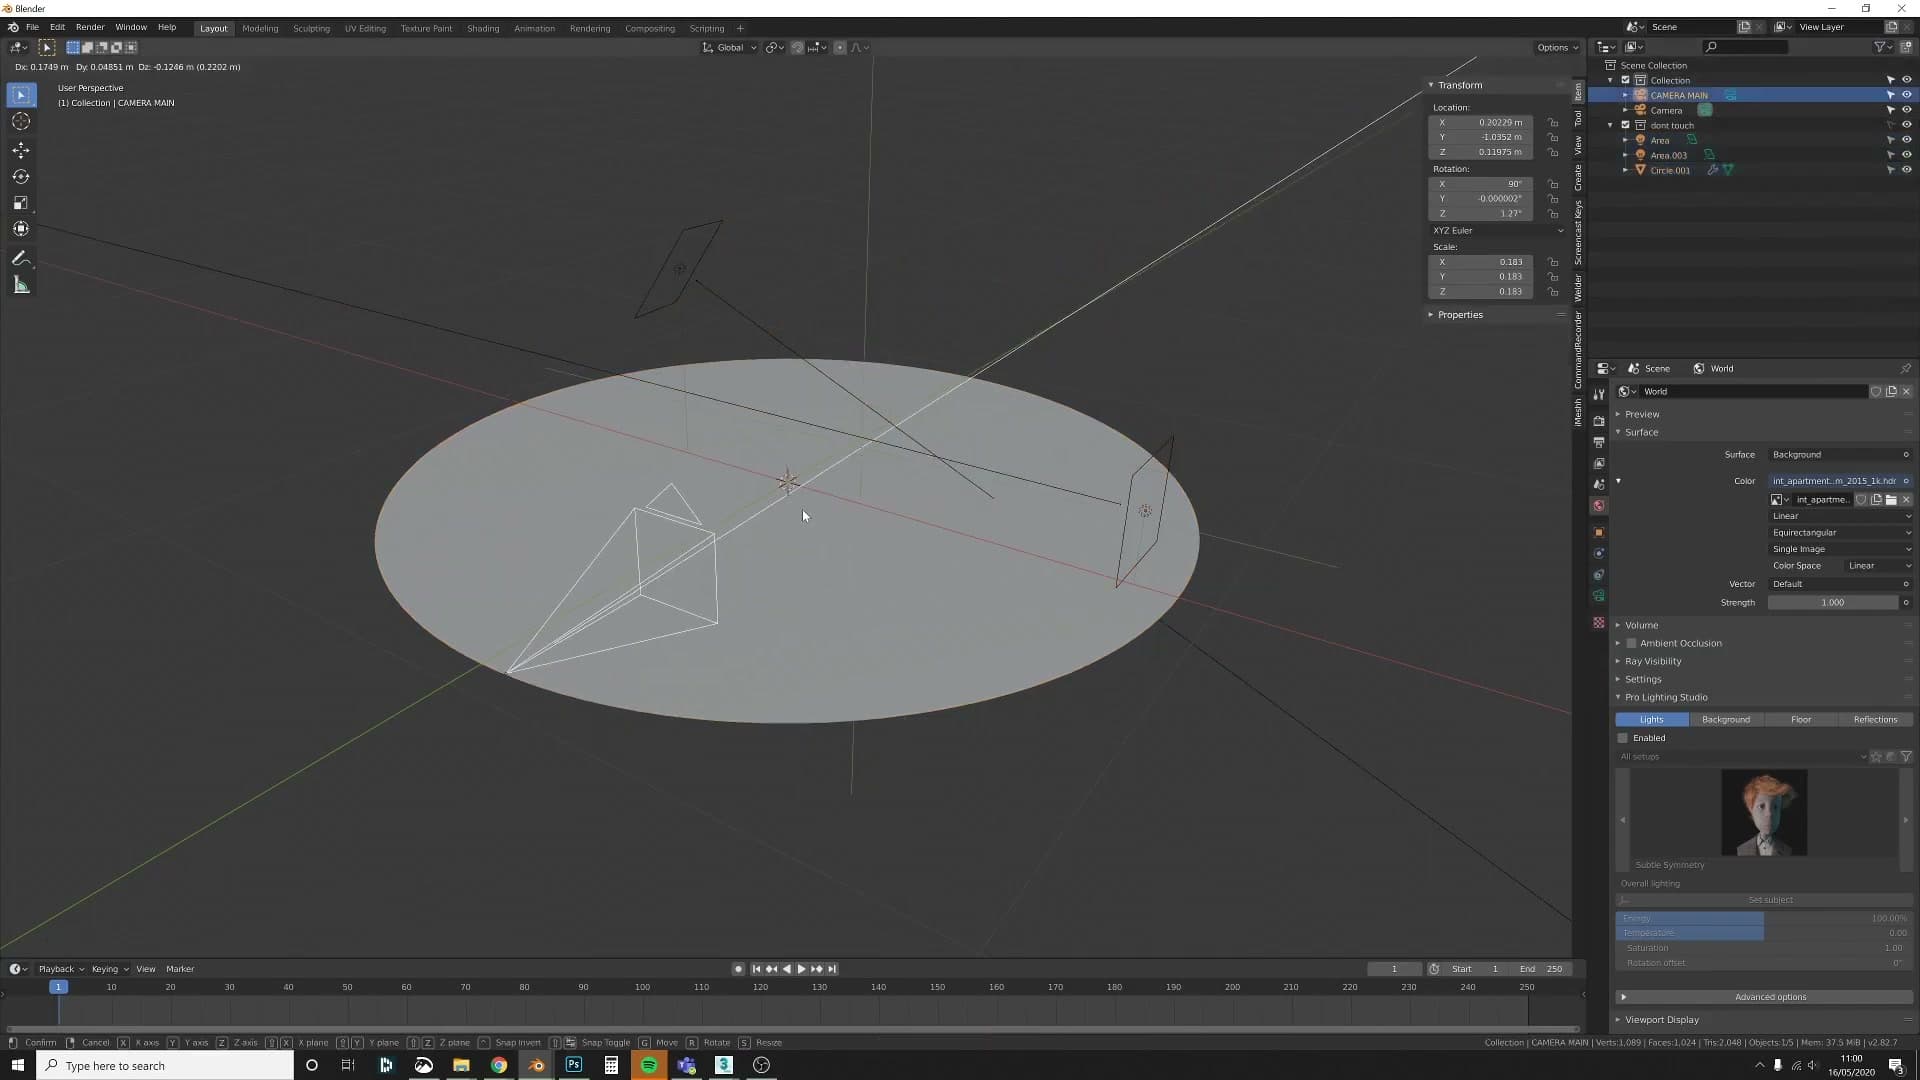Click the outliner filter funnel icon
This screenshot has height=1080, width=1920.
pos(1880,47)
